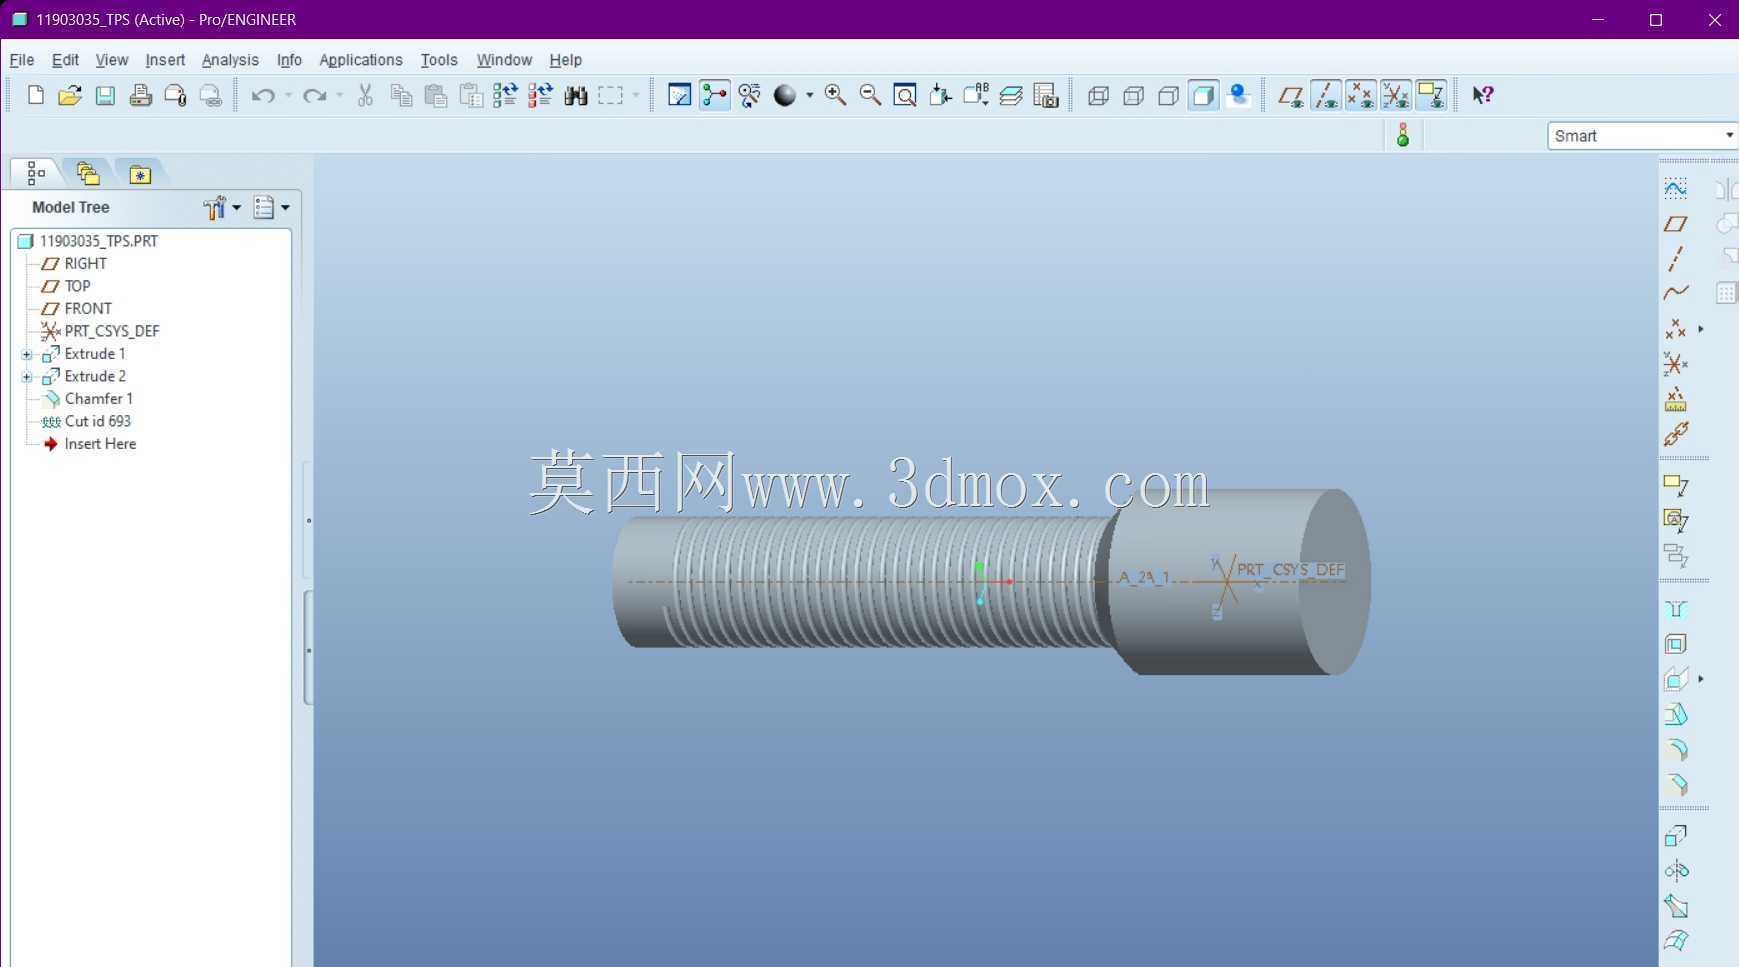Open the Reorient view icon
This screenshot has height=967, width=1739.
pos(940,95)
